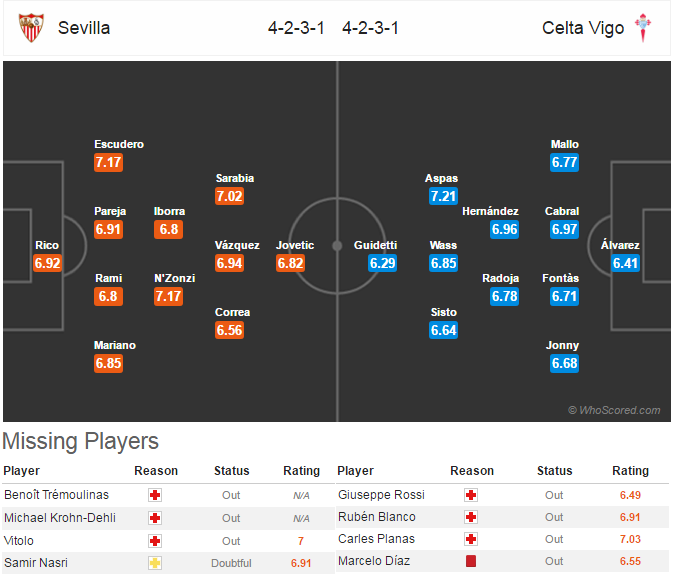The image size is (674, 575).
Task: Click Samir Nasri's yellow doubtful icon
Action: 155,563
